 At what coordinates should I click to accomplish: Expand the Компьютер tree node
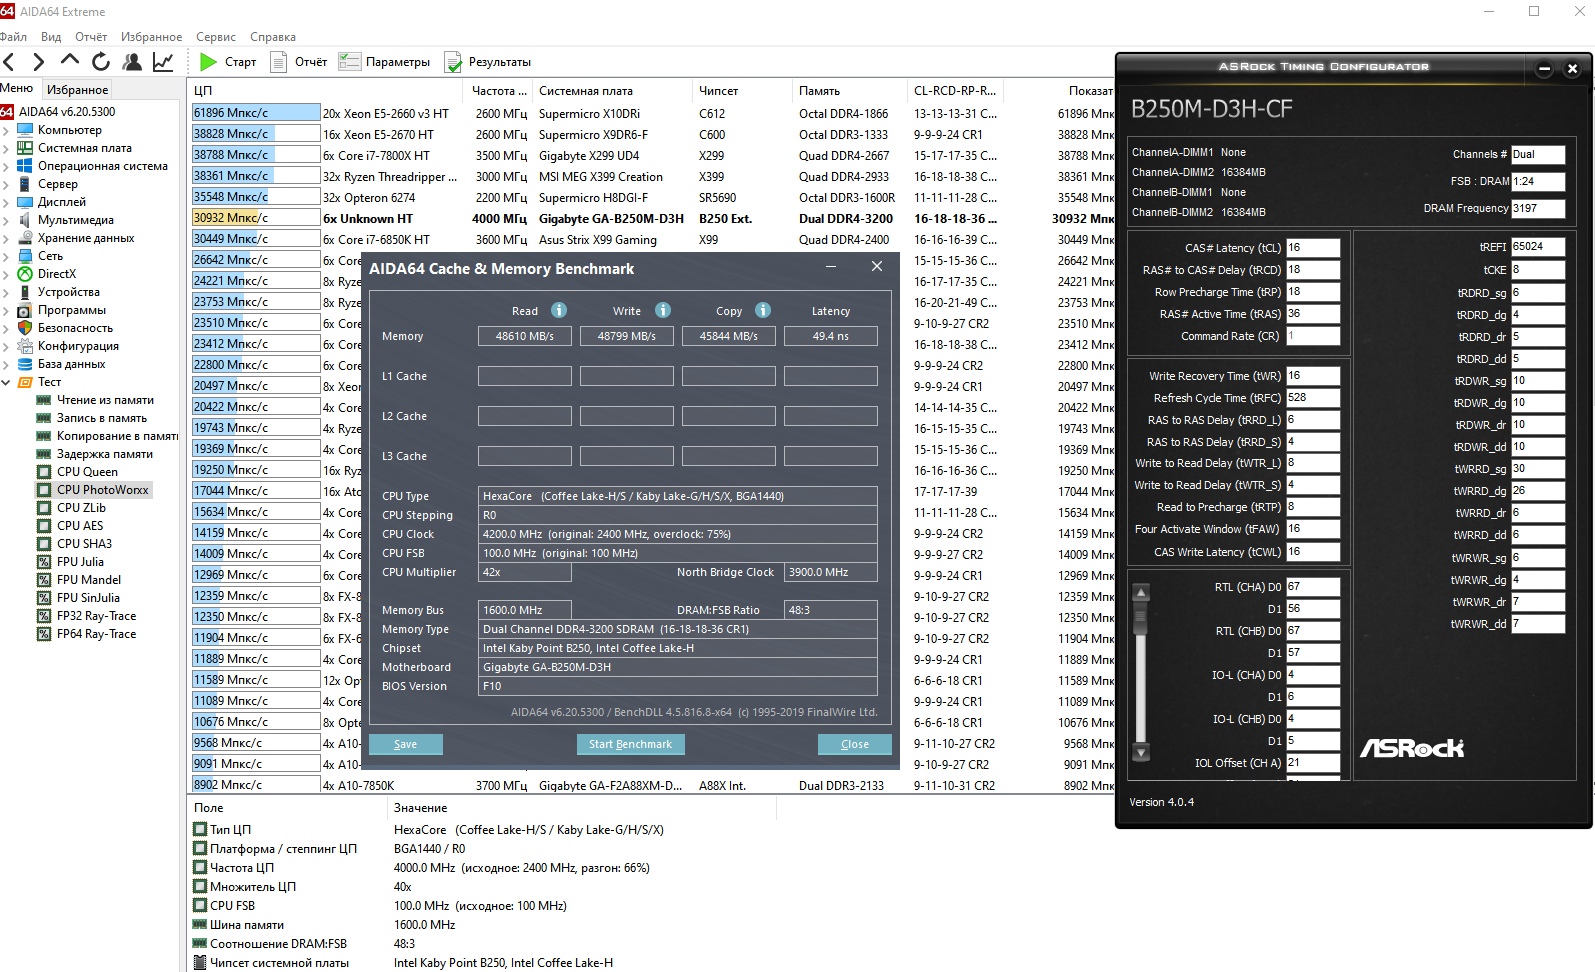(6, 130)
